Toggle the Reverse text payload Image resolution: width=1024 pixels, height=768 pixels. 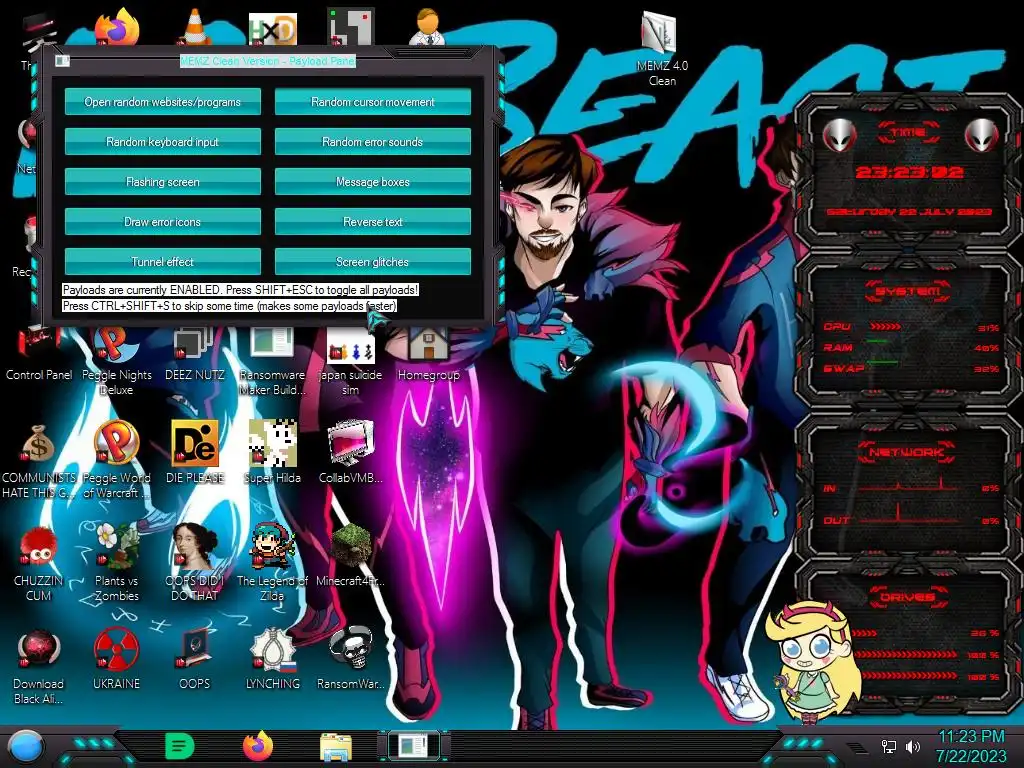(x=372, y=221)
